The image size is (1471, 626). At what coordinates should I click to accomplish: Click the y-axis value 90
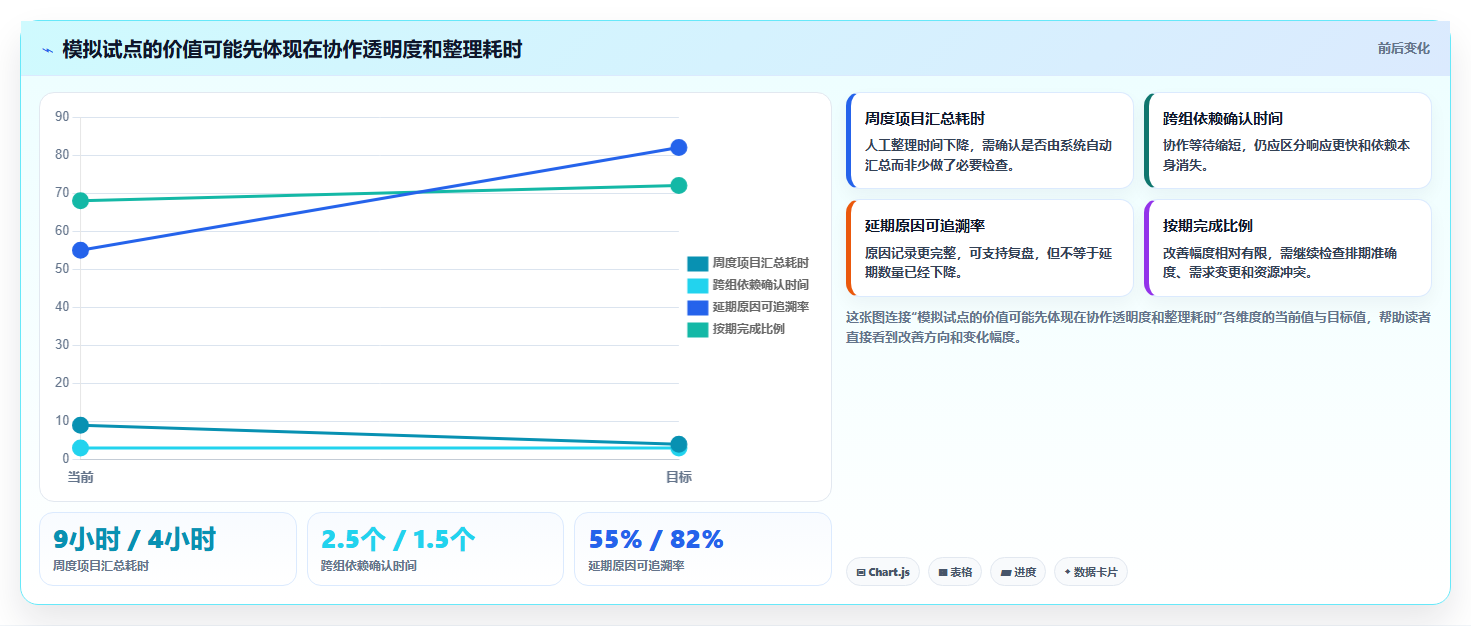(x=62, y=117)
